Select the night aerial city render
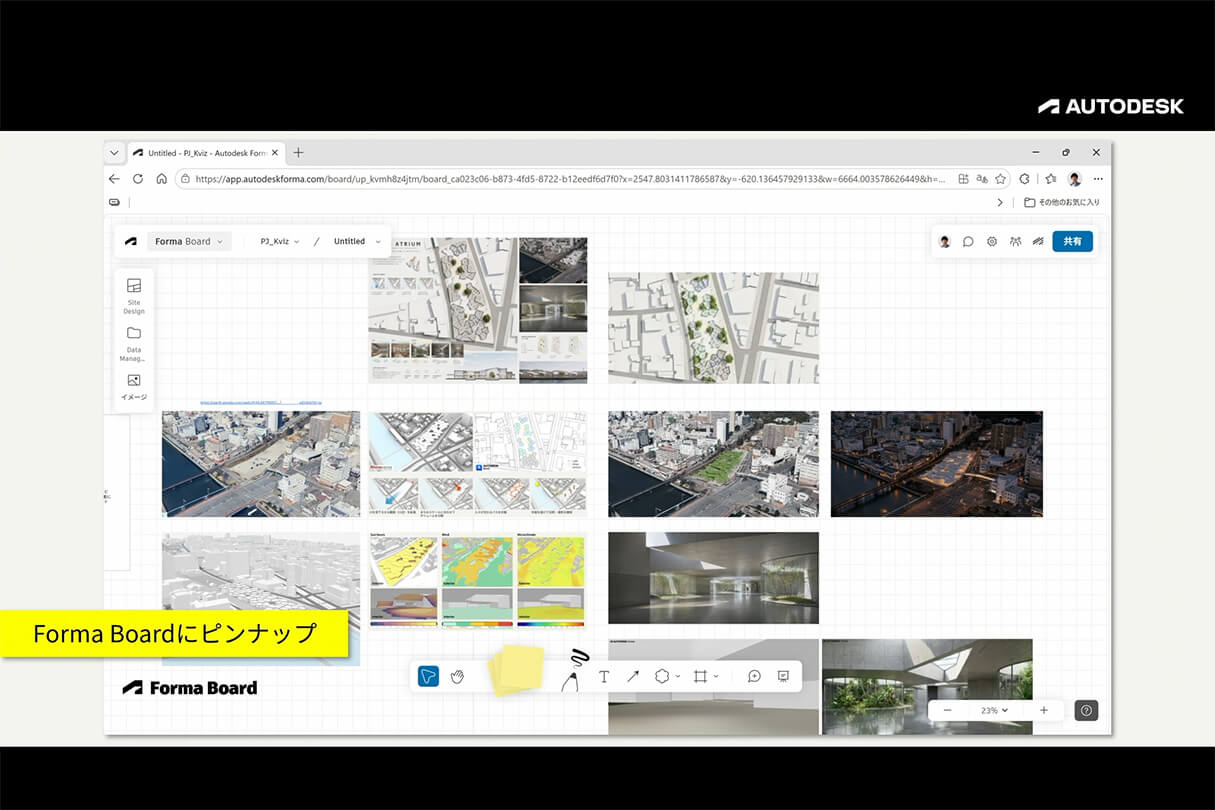 point(936,464)
